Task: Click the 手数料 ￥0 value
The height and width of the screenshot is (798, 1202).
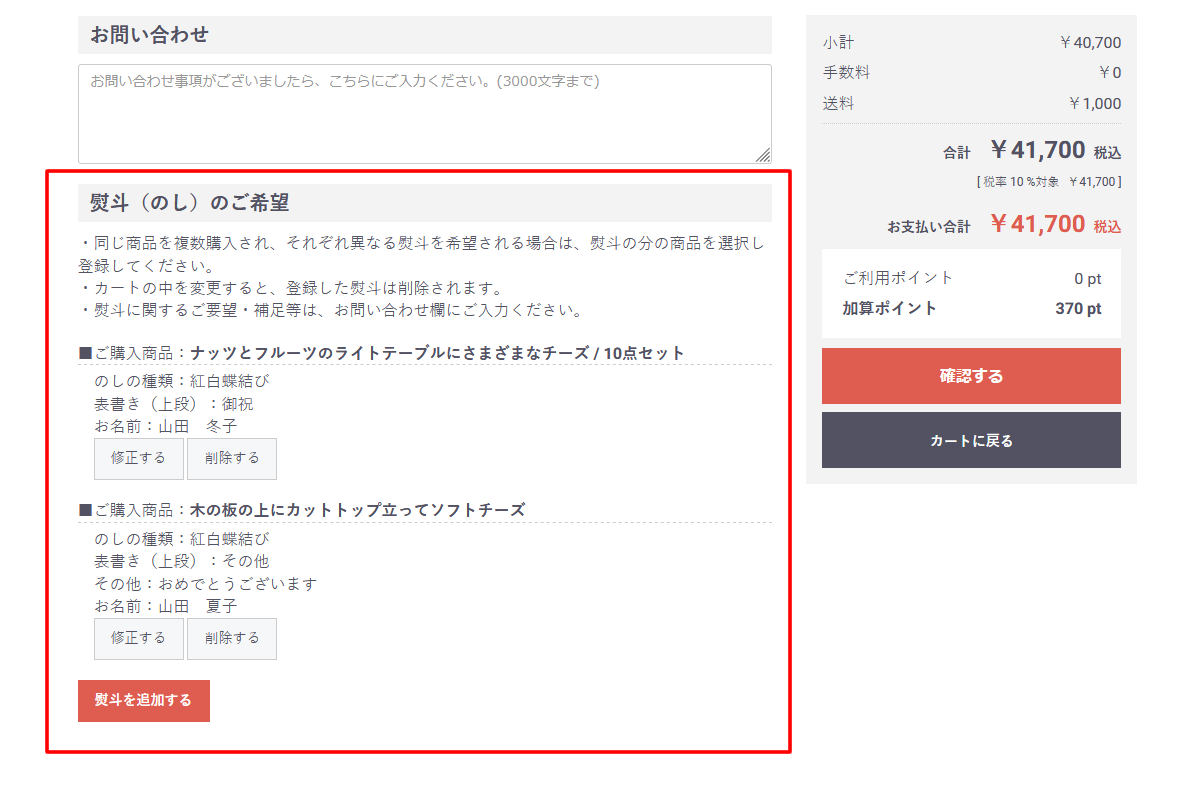Action: (1109, 73)
